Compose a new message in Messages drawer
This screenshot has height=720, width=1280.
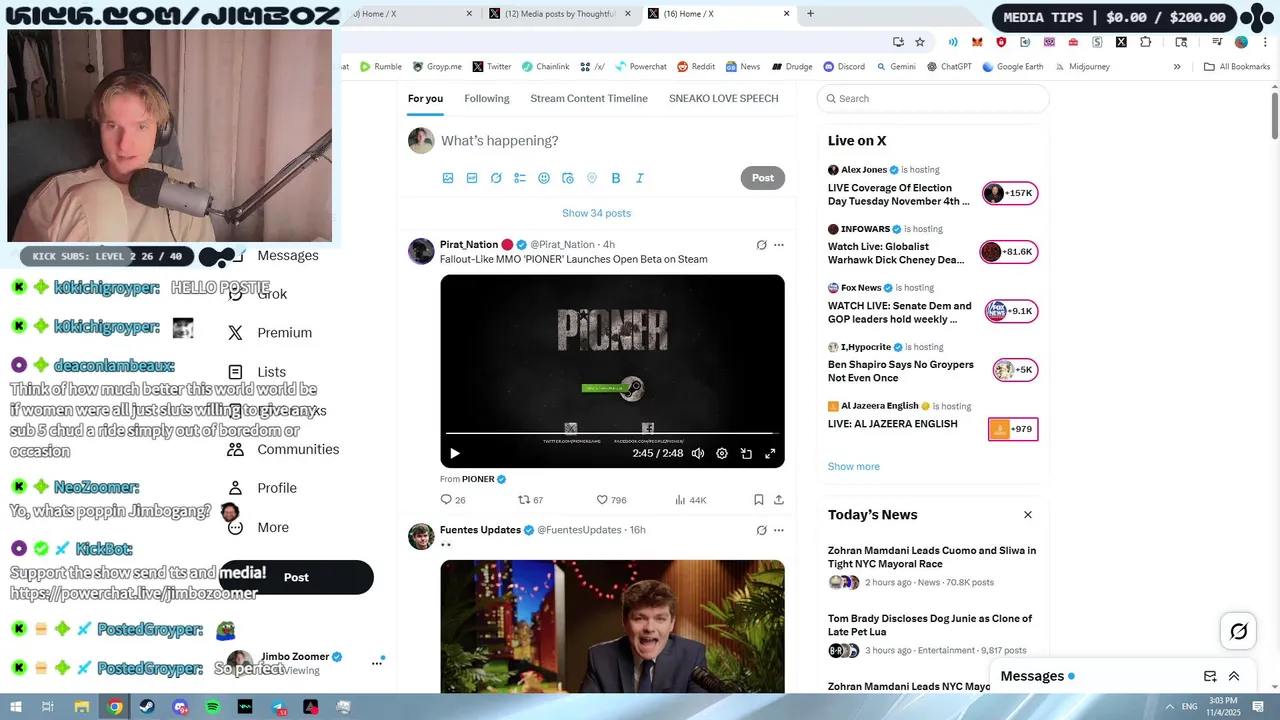(x=1210, y=676)
